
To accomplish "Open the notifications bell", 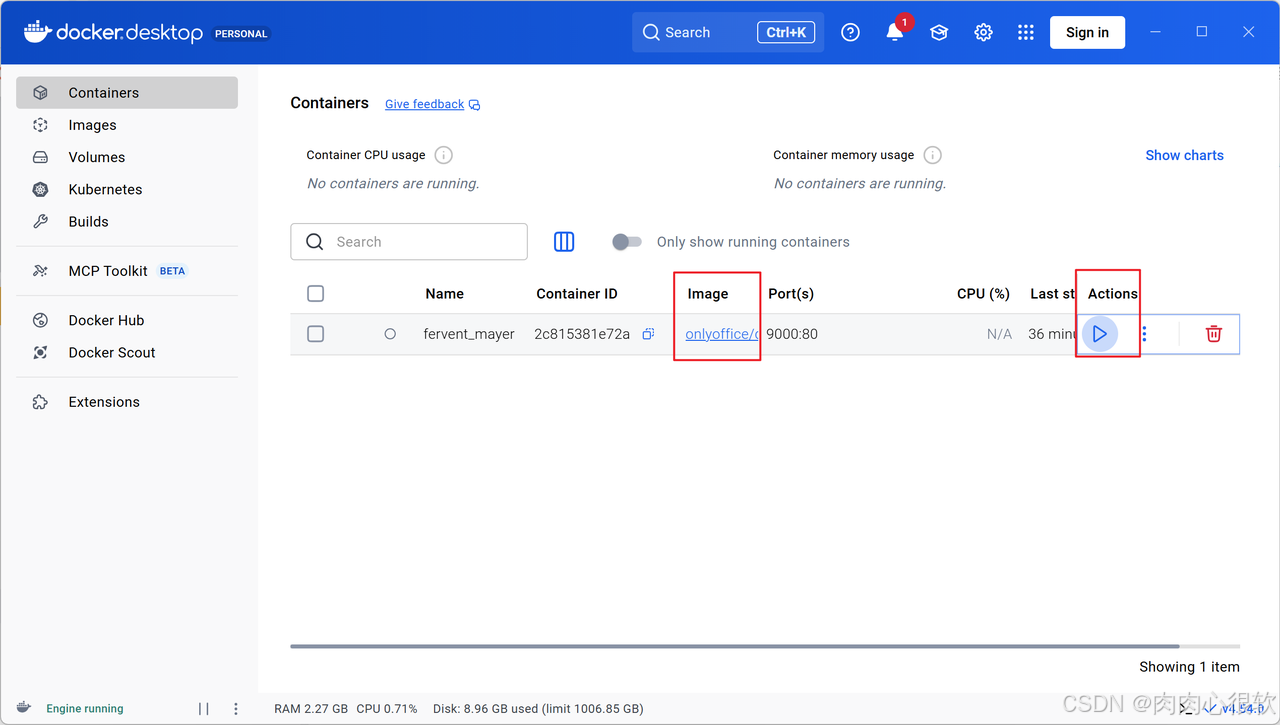I will pos(895,32).
